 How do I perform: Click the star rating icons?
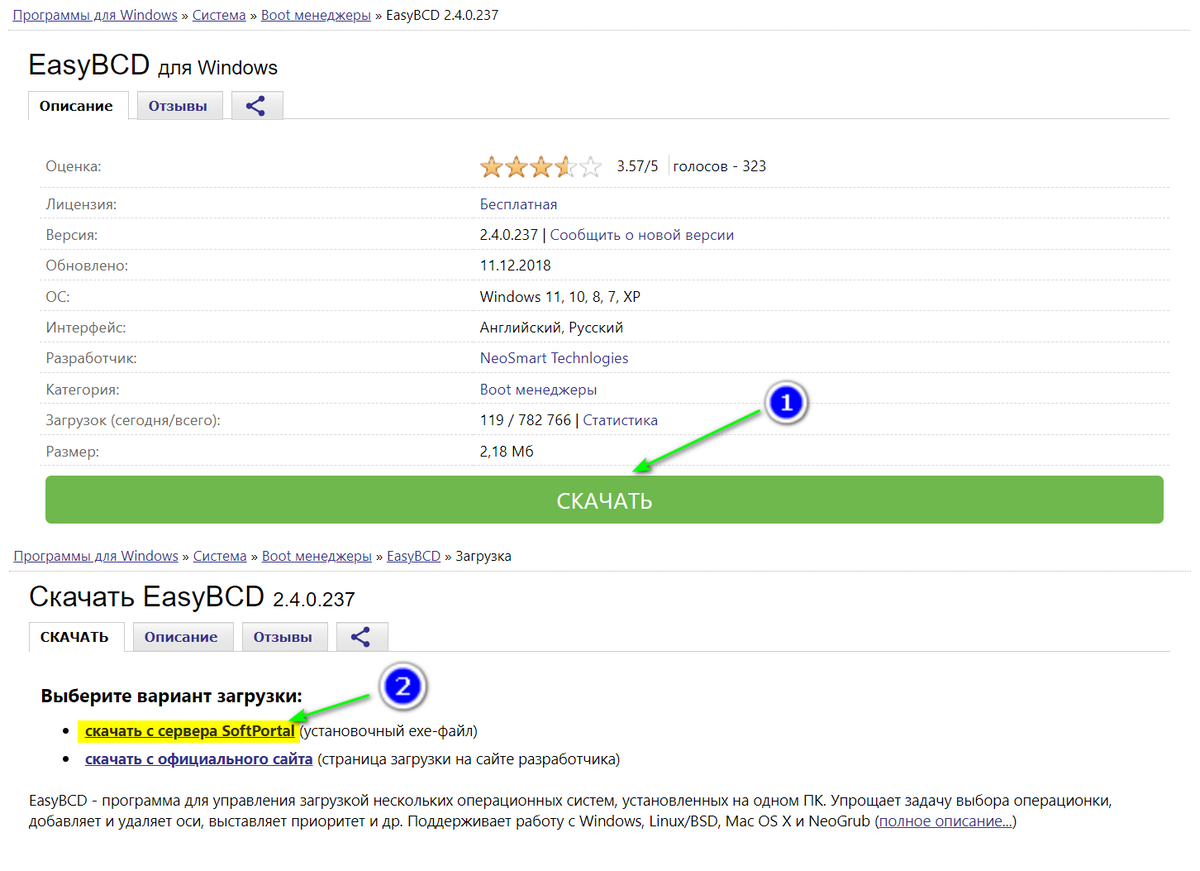coord(541,166)
